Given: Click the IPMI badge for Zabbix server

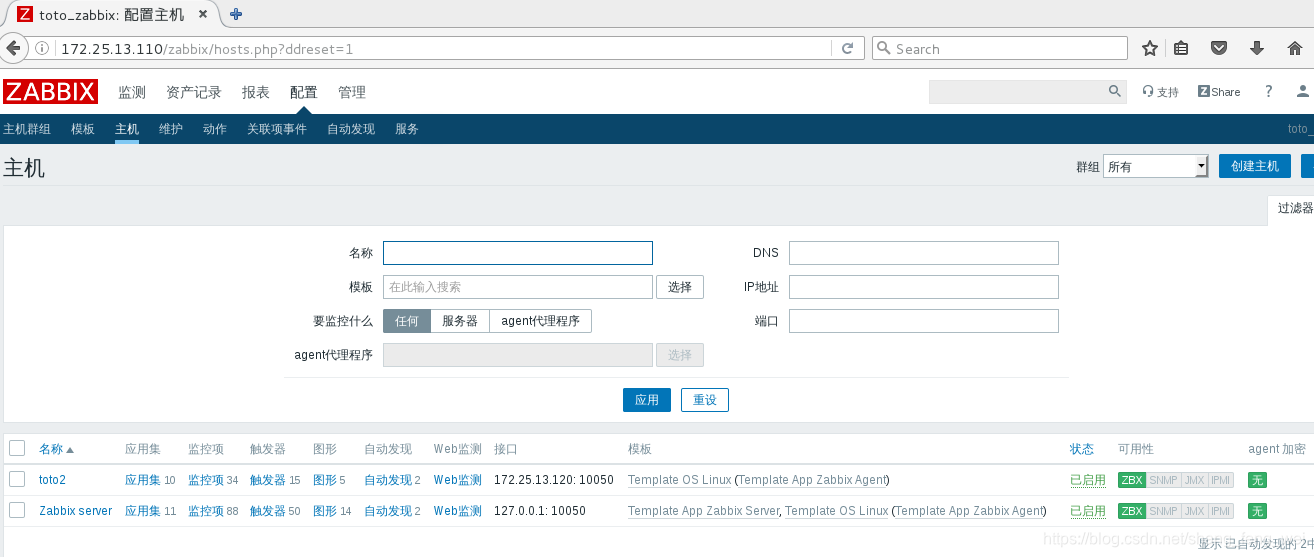Looking at the screenshot, I should point(1220,511).
